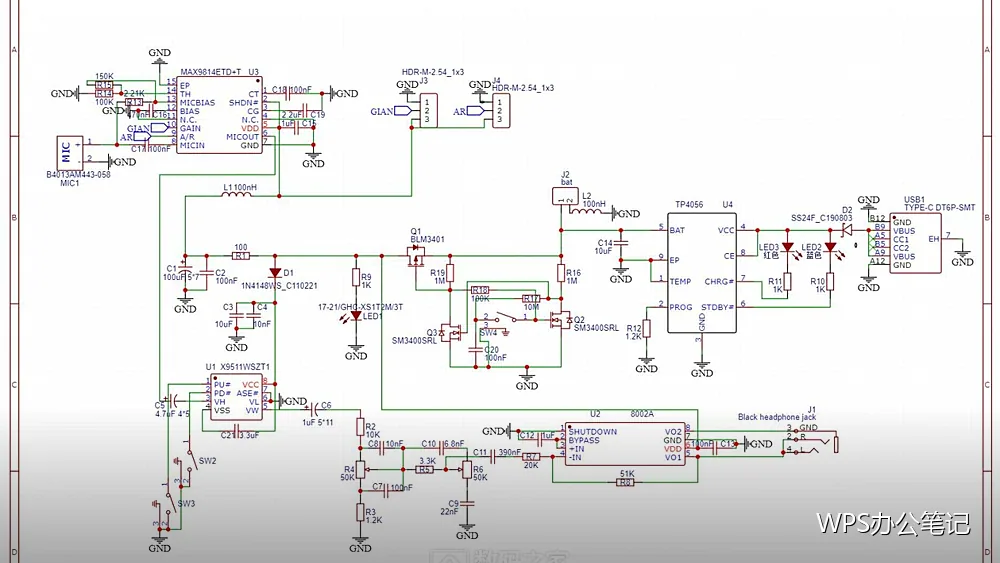Click the Q1 BLM3401 MOSFET symbol
The image size is (1000, 563).
coord(418,258)
